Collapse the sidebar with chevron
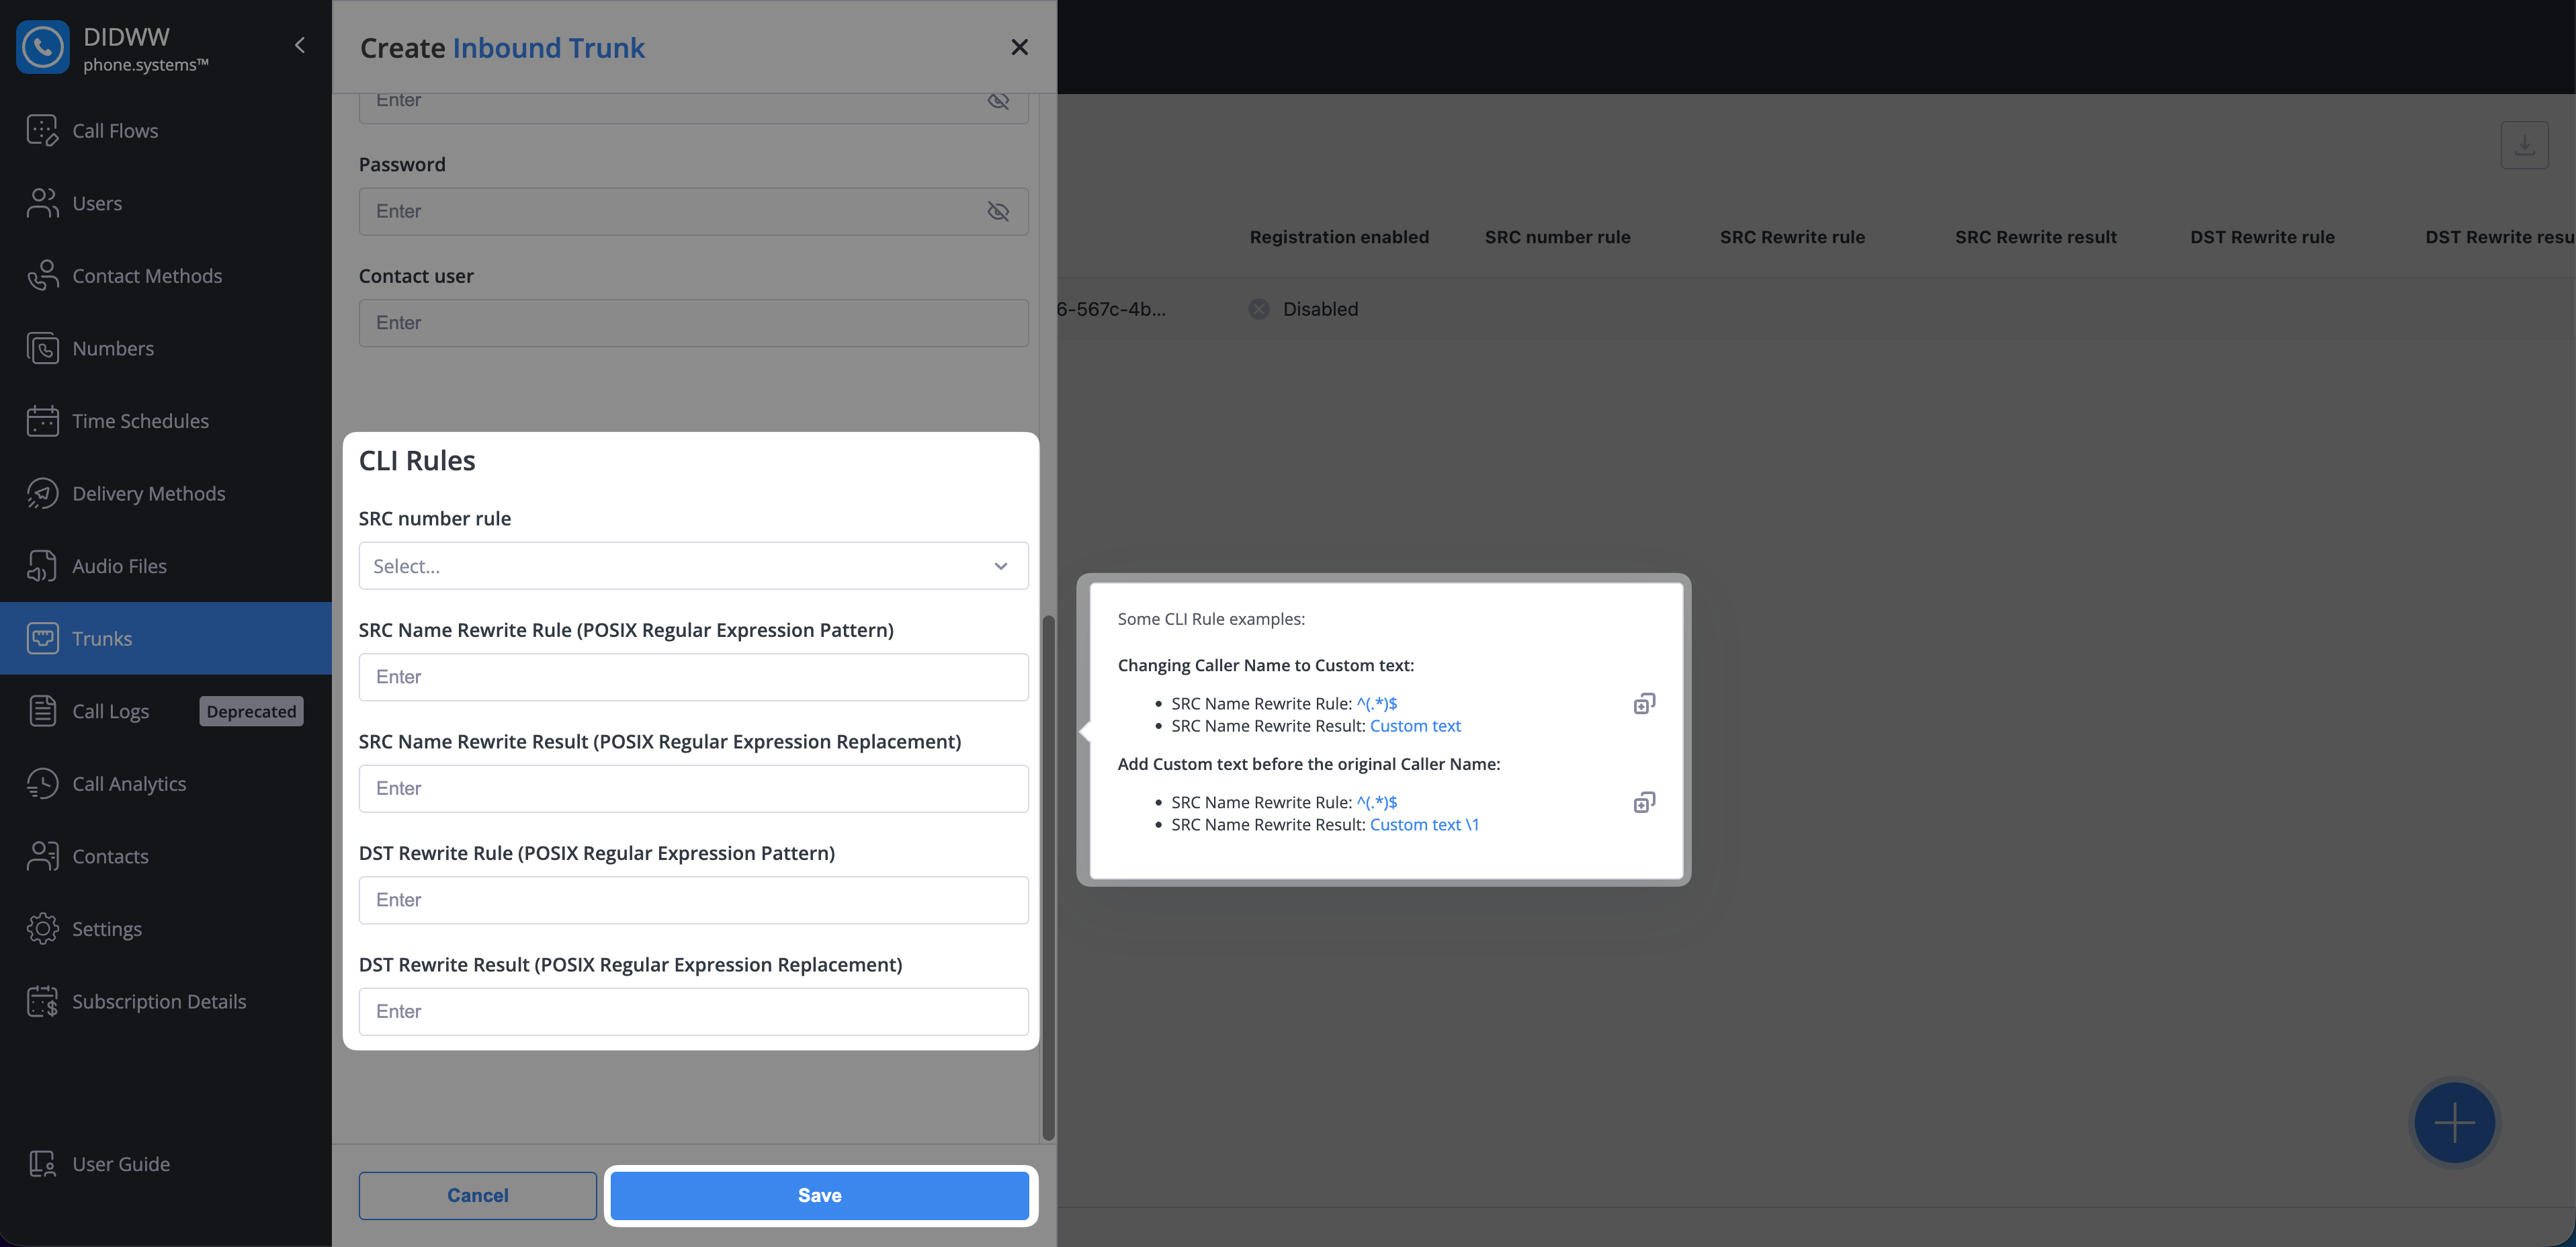The width and height of the screenshot is (2576, 1247). (300, 46)
